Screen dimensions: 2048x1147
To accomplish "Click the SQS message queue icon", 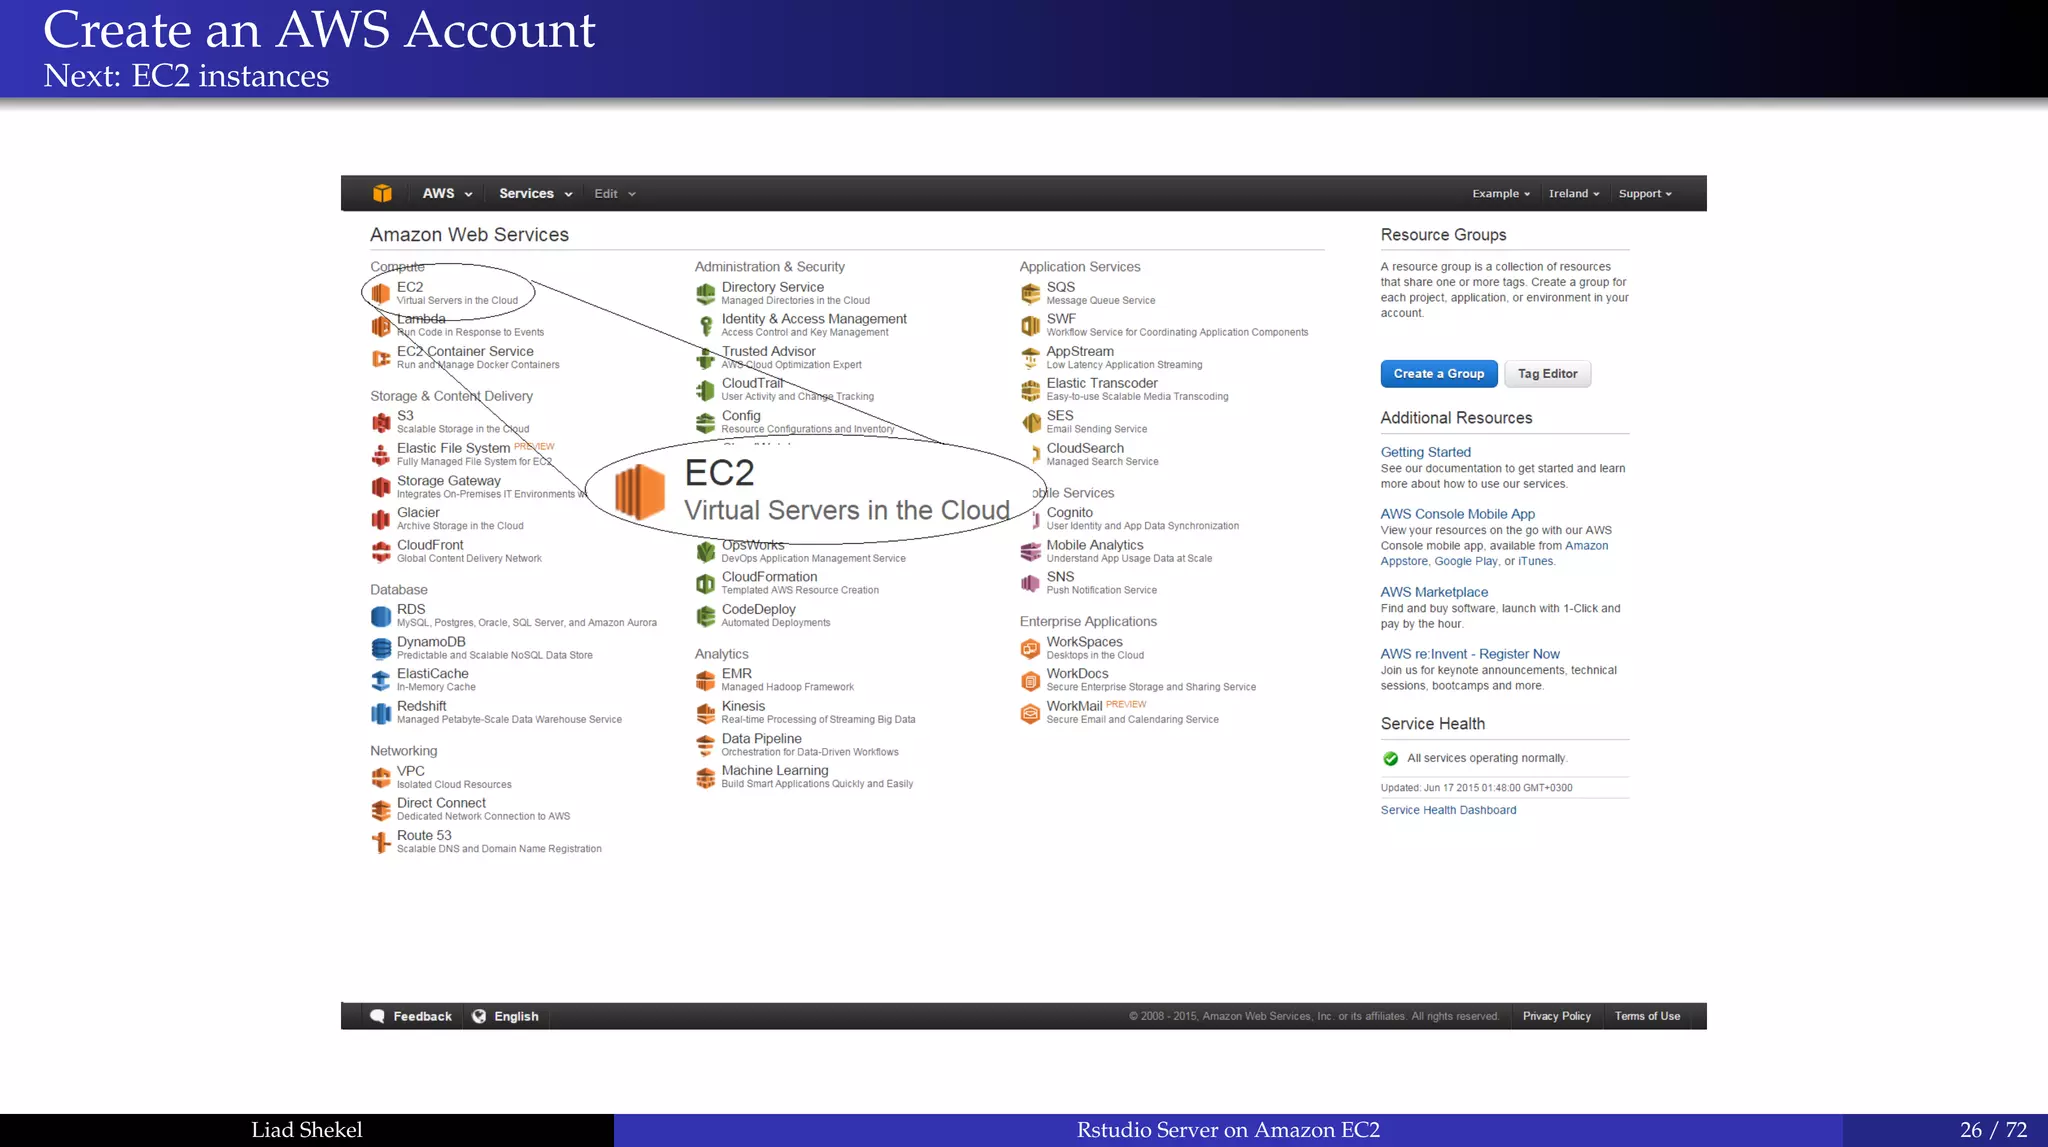I will point(1030,293).
